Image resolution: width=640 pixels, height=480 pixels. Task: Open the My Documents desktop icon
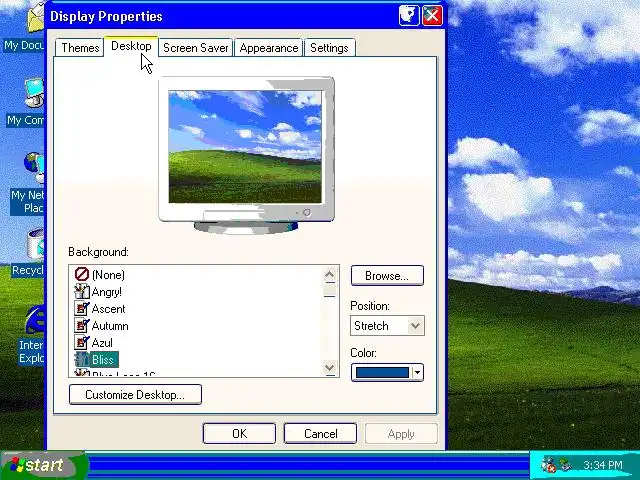coord(24,27)
